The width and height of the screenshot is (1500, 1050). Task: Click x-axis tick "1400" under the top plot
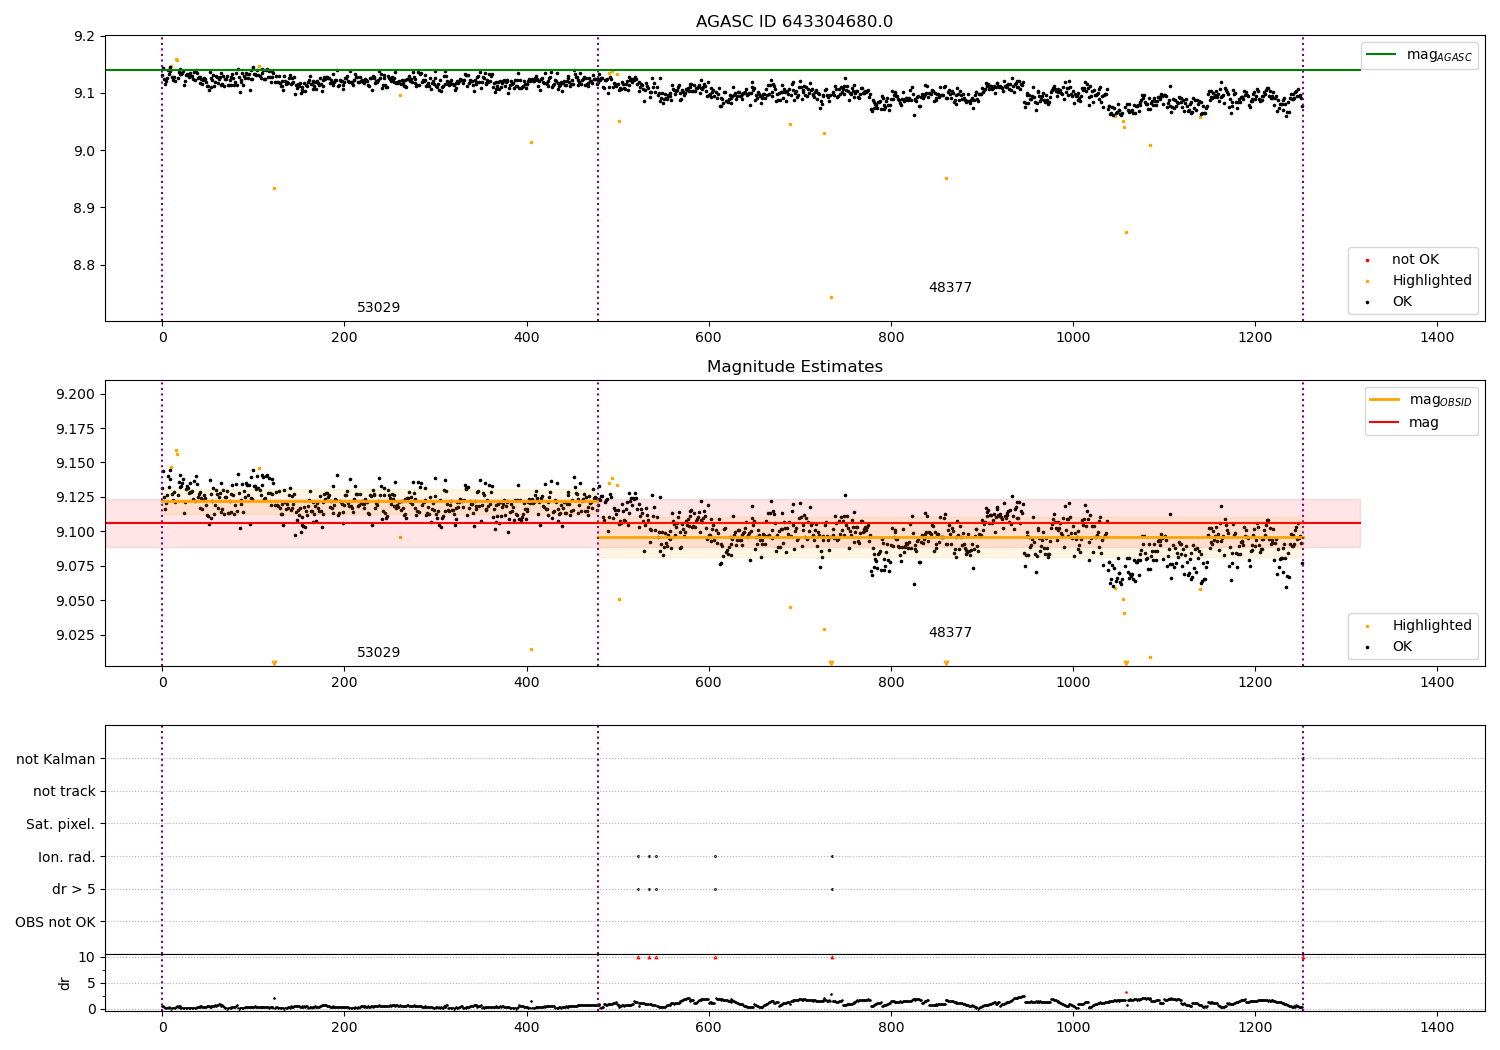1437,338
